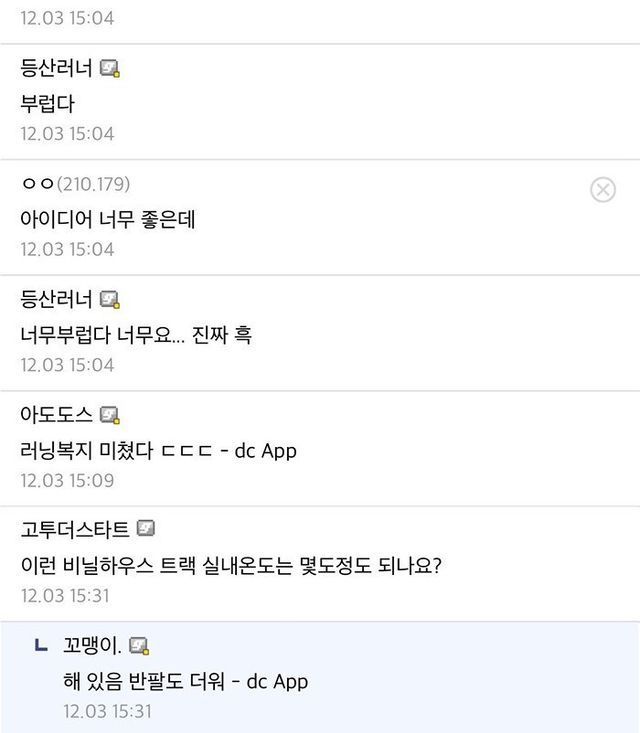Click the gray badge icon beside 고투더스타트
Screen dimensions: 640x733
coord(145,529)
